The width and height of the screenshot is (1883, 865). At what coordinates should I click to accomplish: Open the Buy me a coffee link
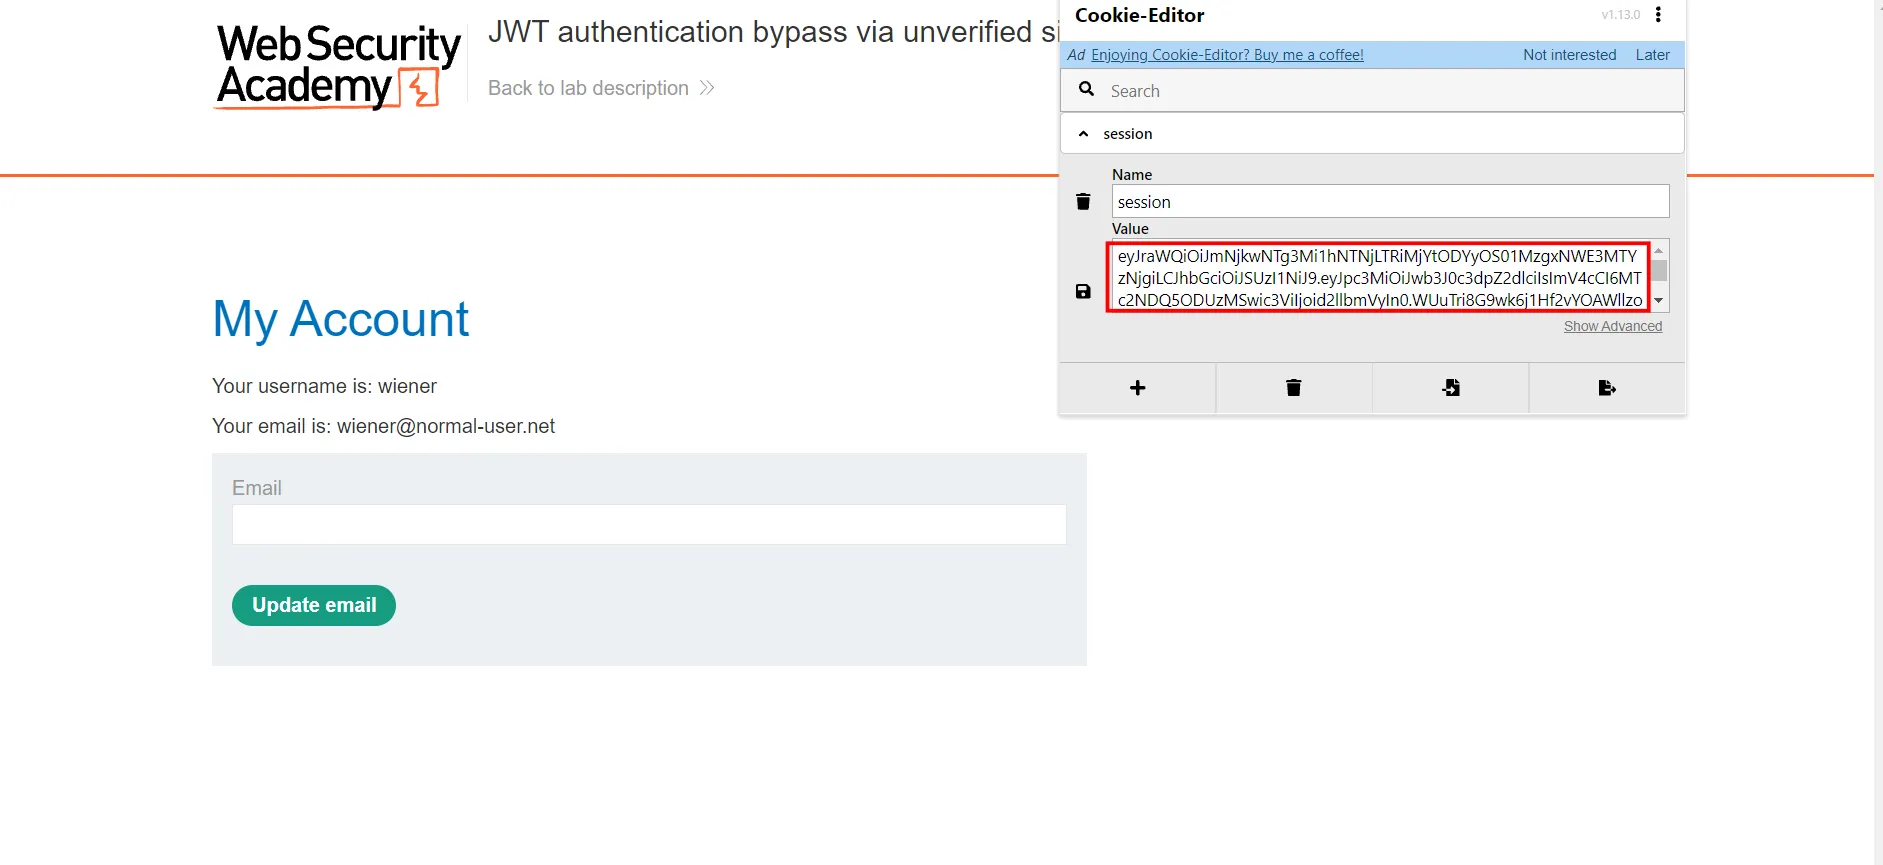click(1227, 55)
